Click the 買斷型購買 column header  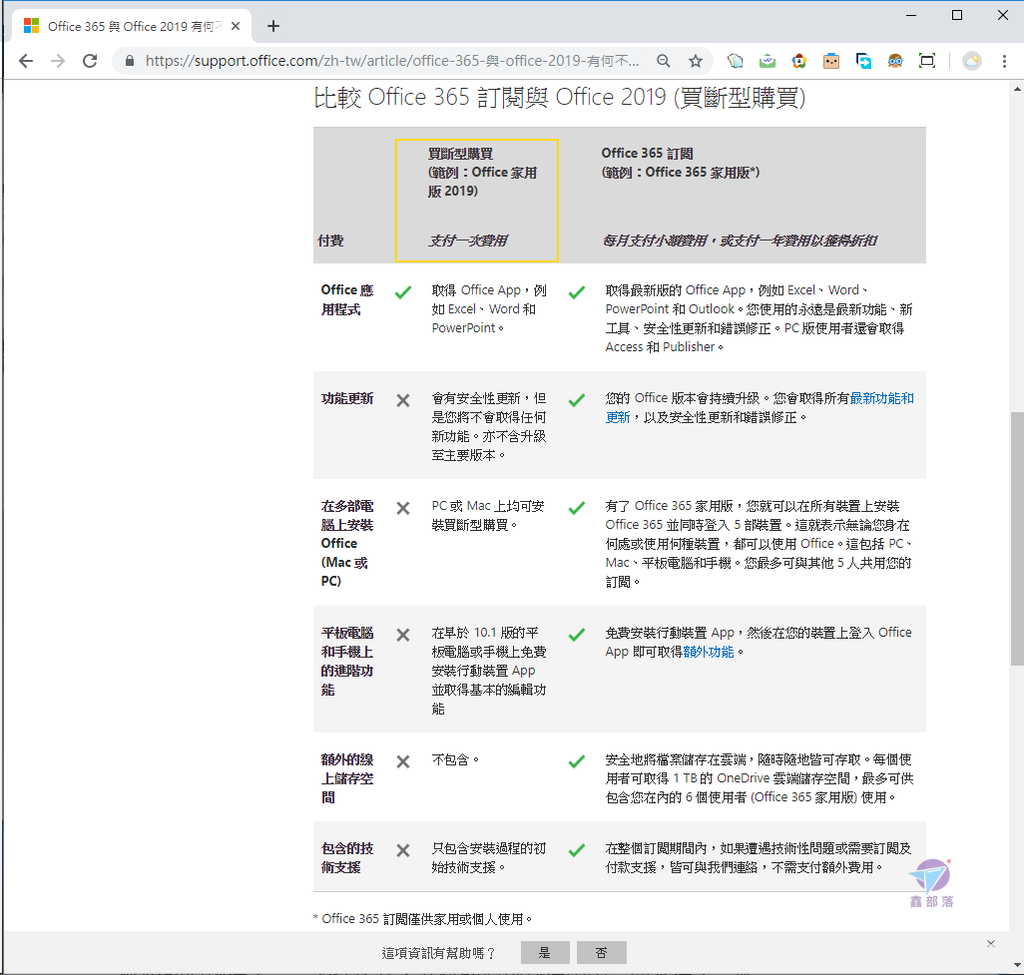(482, 172)
